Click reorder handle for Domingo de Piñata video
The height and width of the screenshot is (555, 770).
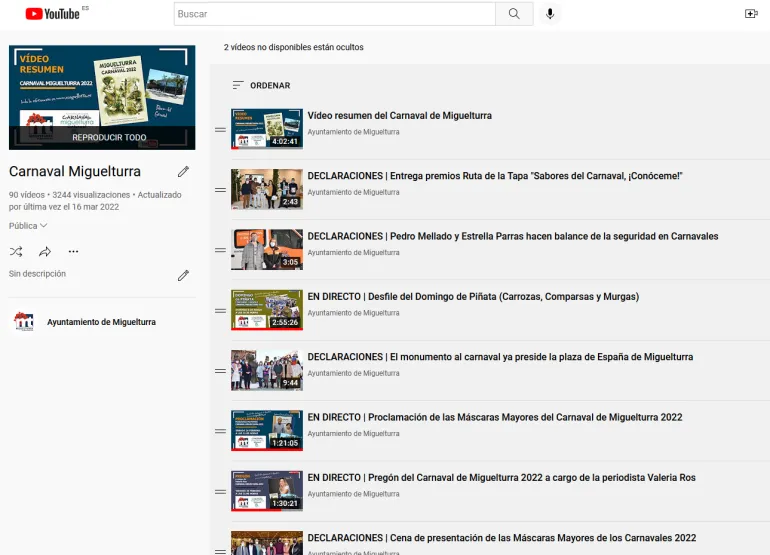click(220, 311)
